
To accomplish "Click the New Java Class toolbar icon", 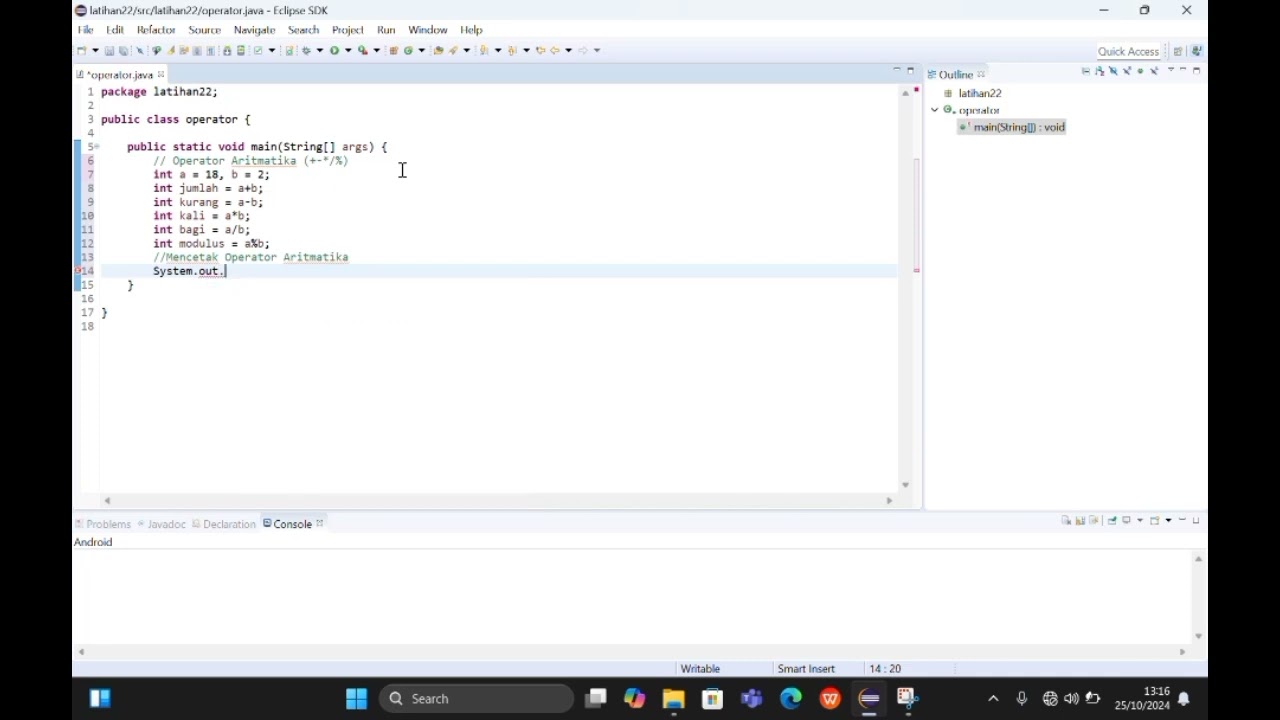I will (x=408, y=50).
